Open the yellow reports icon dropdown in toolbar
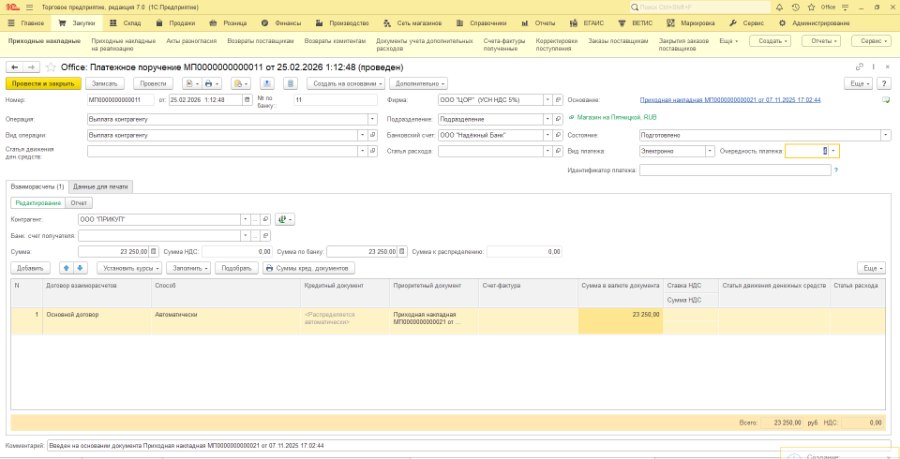The width and height of the screenshot is (900, 459). (239, 84)
